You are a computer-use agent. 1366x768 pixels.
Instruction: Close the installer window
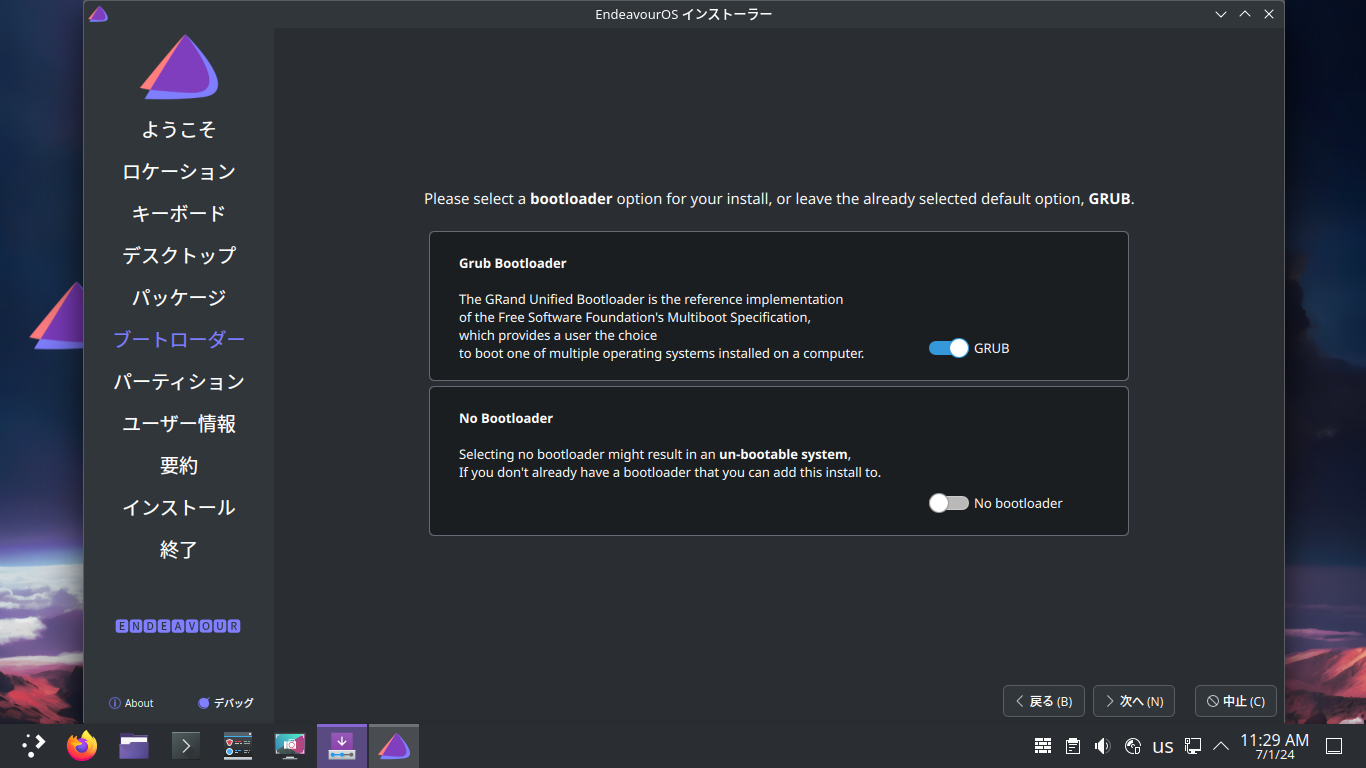coord(1269,14)
